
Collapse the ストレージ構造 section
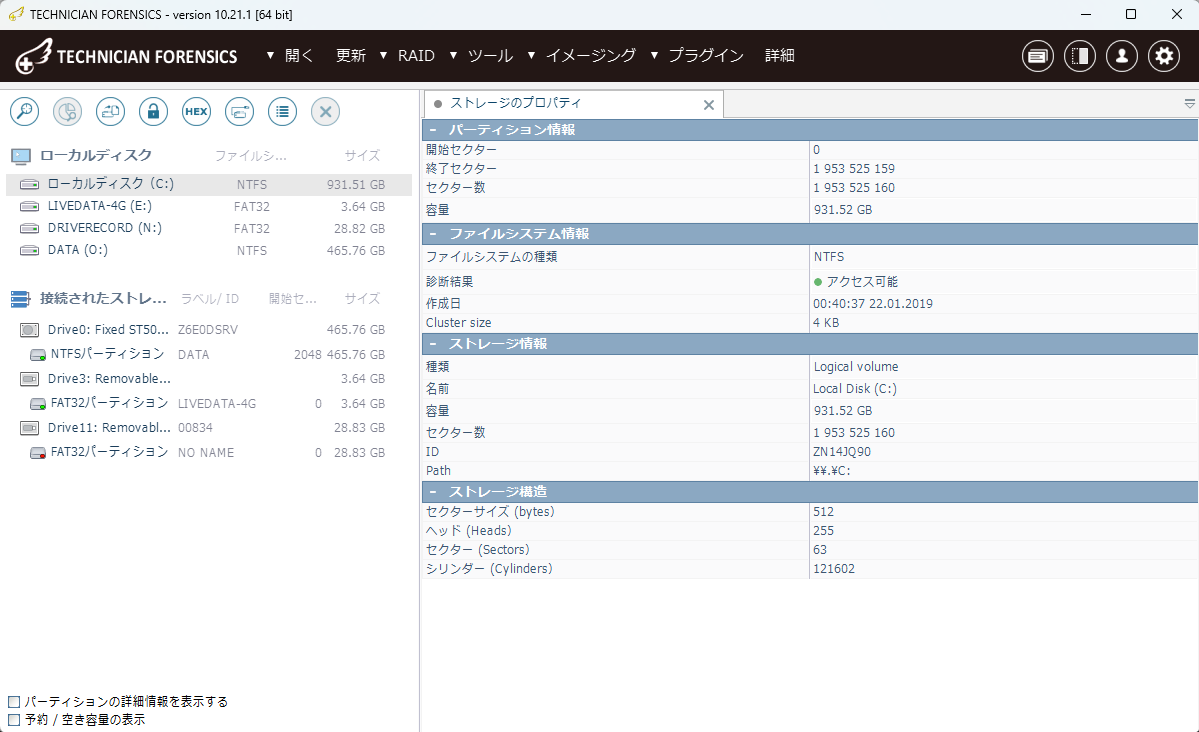pyautogui.click(x=433, y=492)
